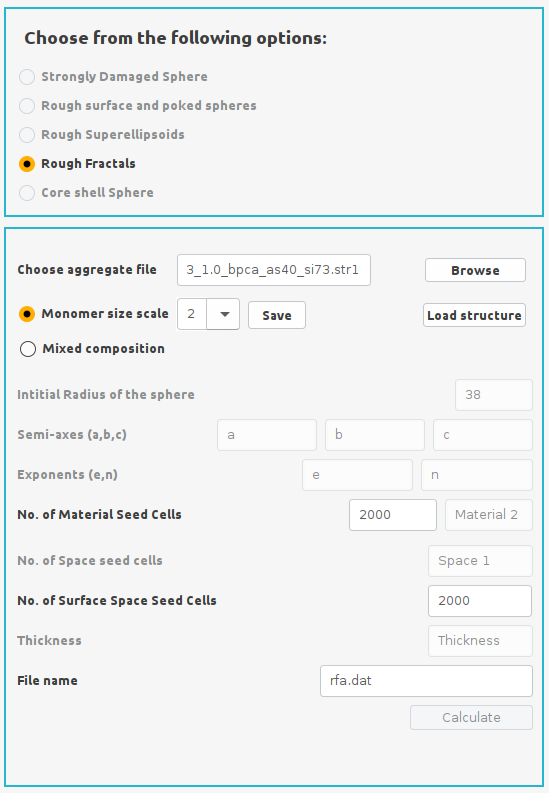Toggle the Monomer size scale radio button
This screenshot has height=793, width=549.
(x=27, y=314)
